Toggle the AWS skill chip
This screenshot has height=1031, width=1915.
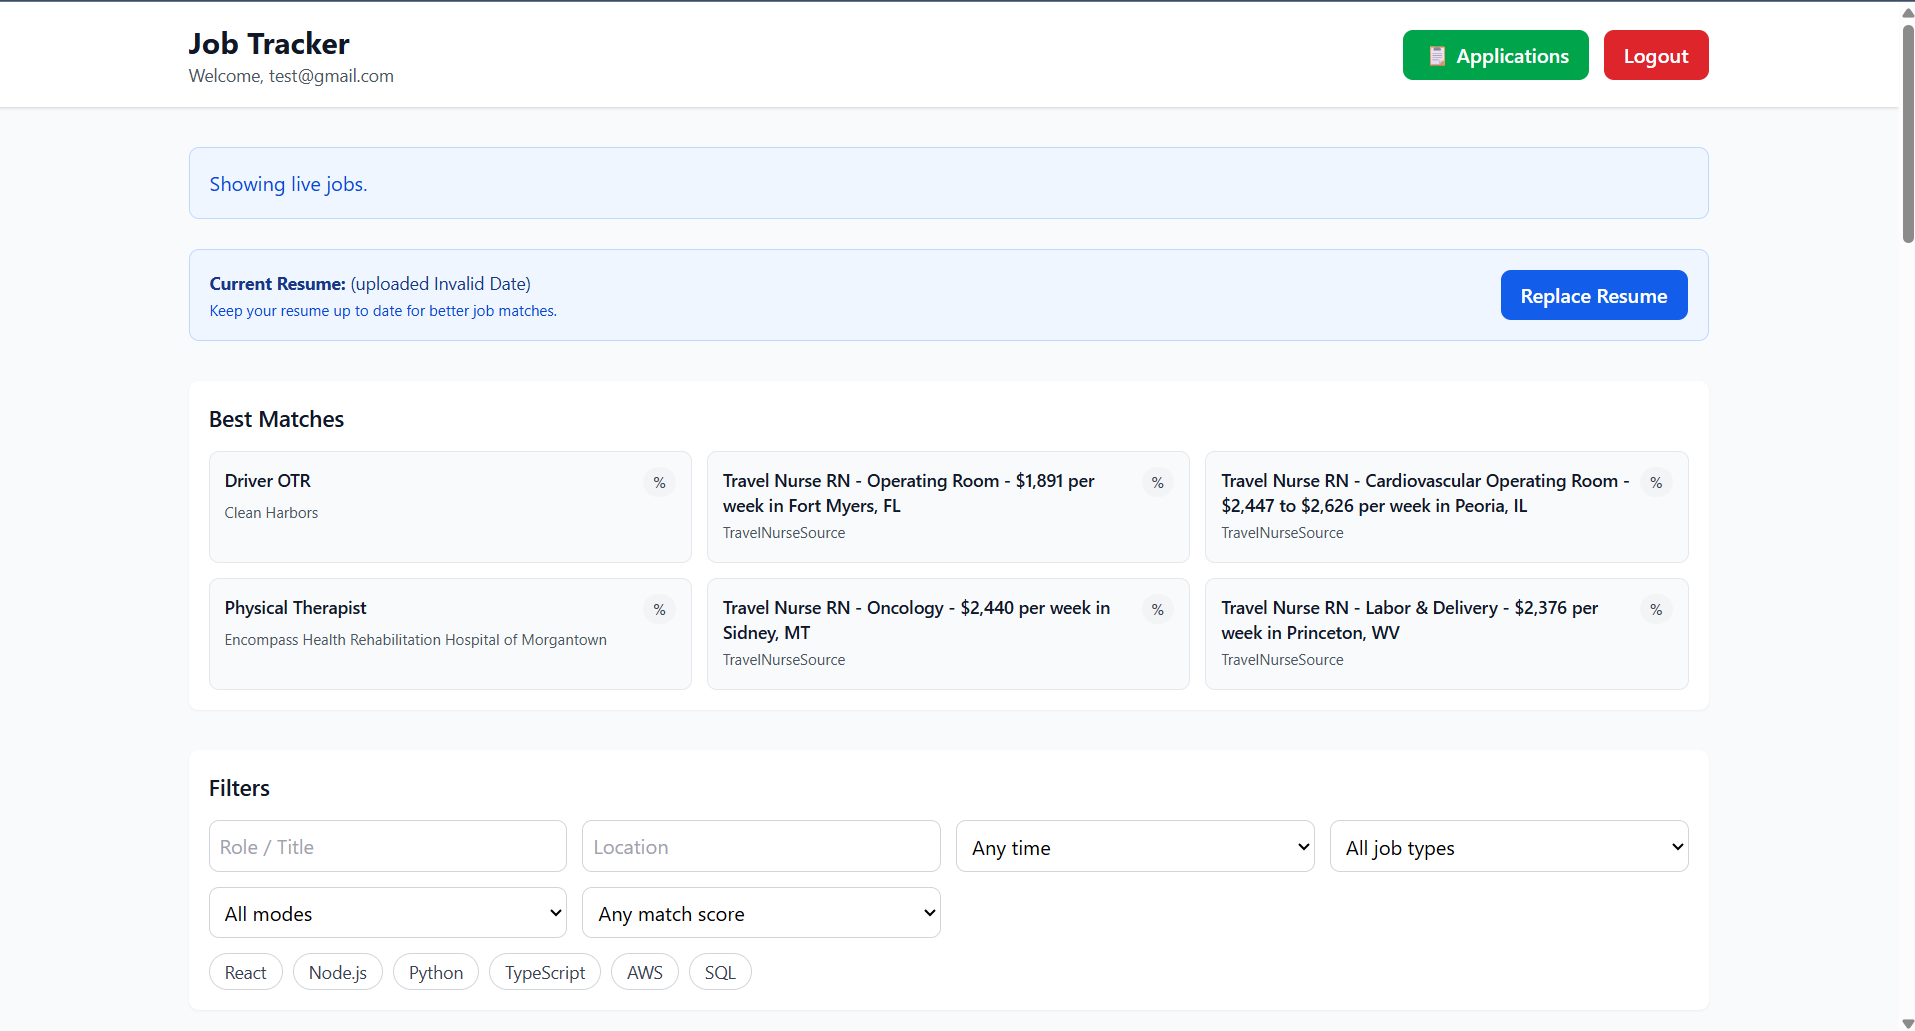[x=645, y=972]
